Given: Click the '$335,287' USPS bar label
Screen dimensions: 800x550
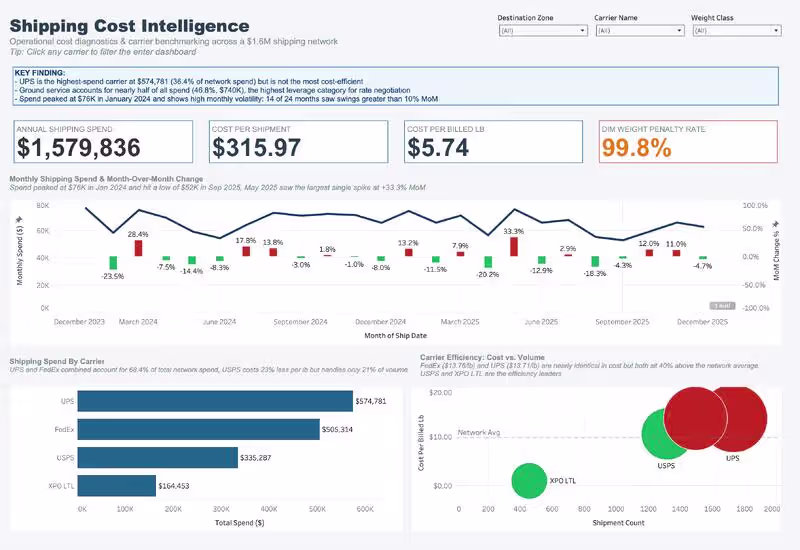Looking at the screenshot, I should coord(256,458).
